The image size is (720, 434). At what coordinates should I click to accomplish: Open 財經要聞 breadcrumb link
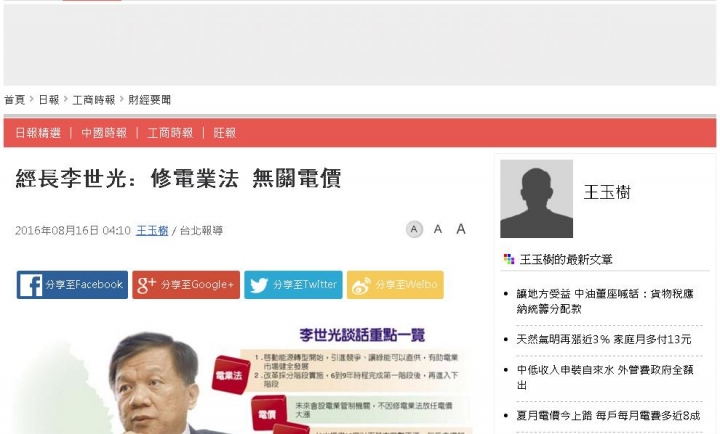149,100
